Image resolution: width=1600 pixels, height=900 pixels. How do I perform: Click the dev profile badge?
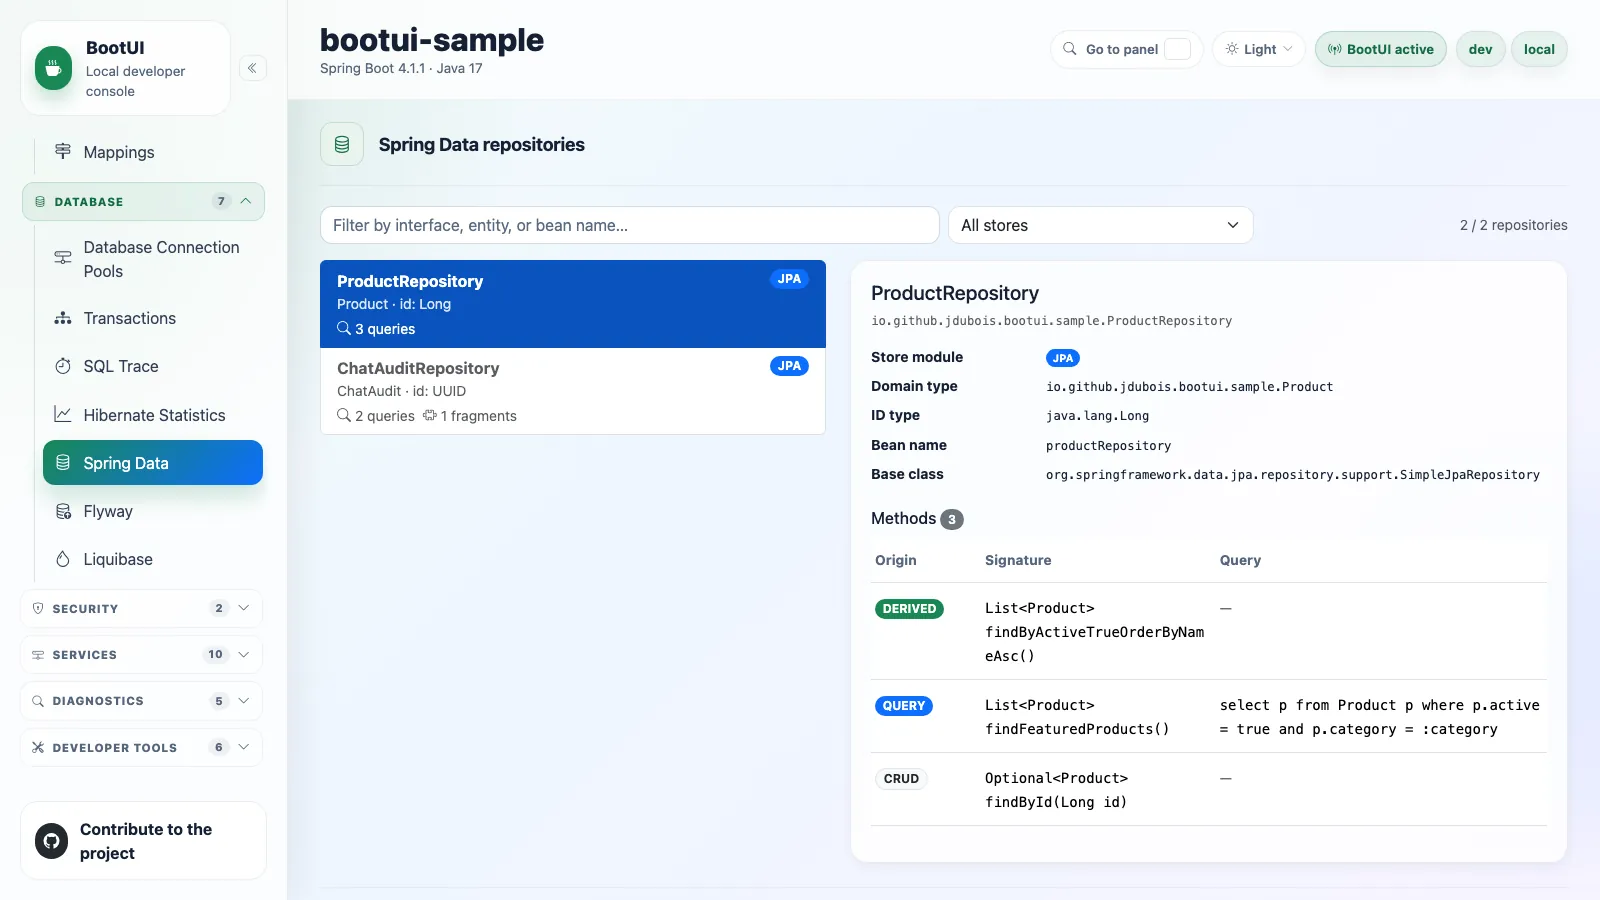pyautogui.click(x=1481, y=49)
